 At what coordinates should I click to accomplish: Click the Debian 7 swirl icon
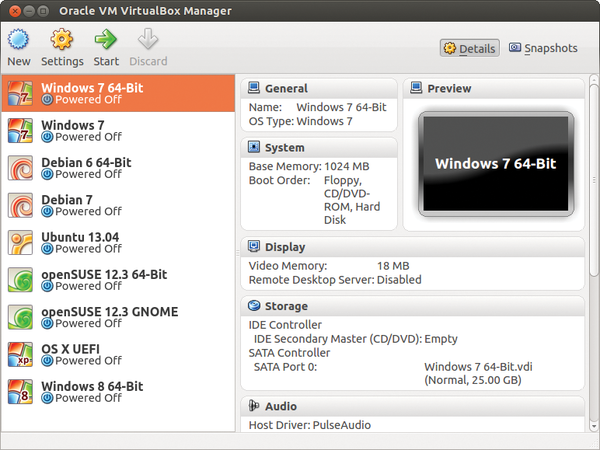tap(20, 205)
